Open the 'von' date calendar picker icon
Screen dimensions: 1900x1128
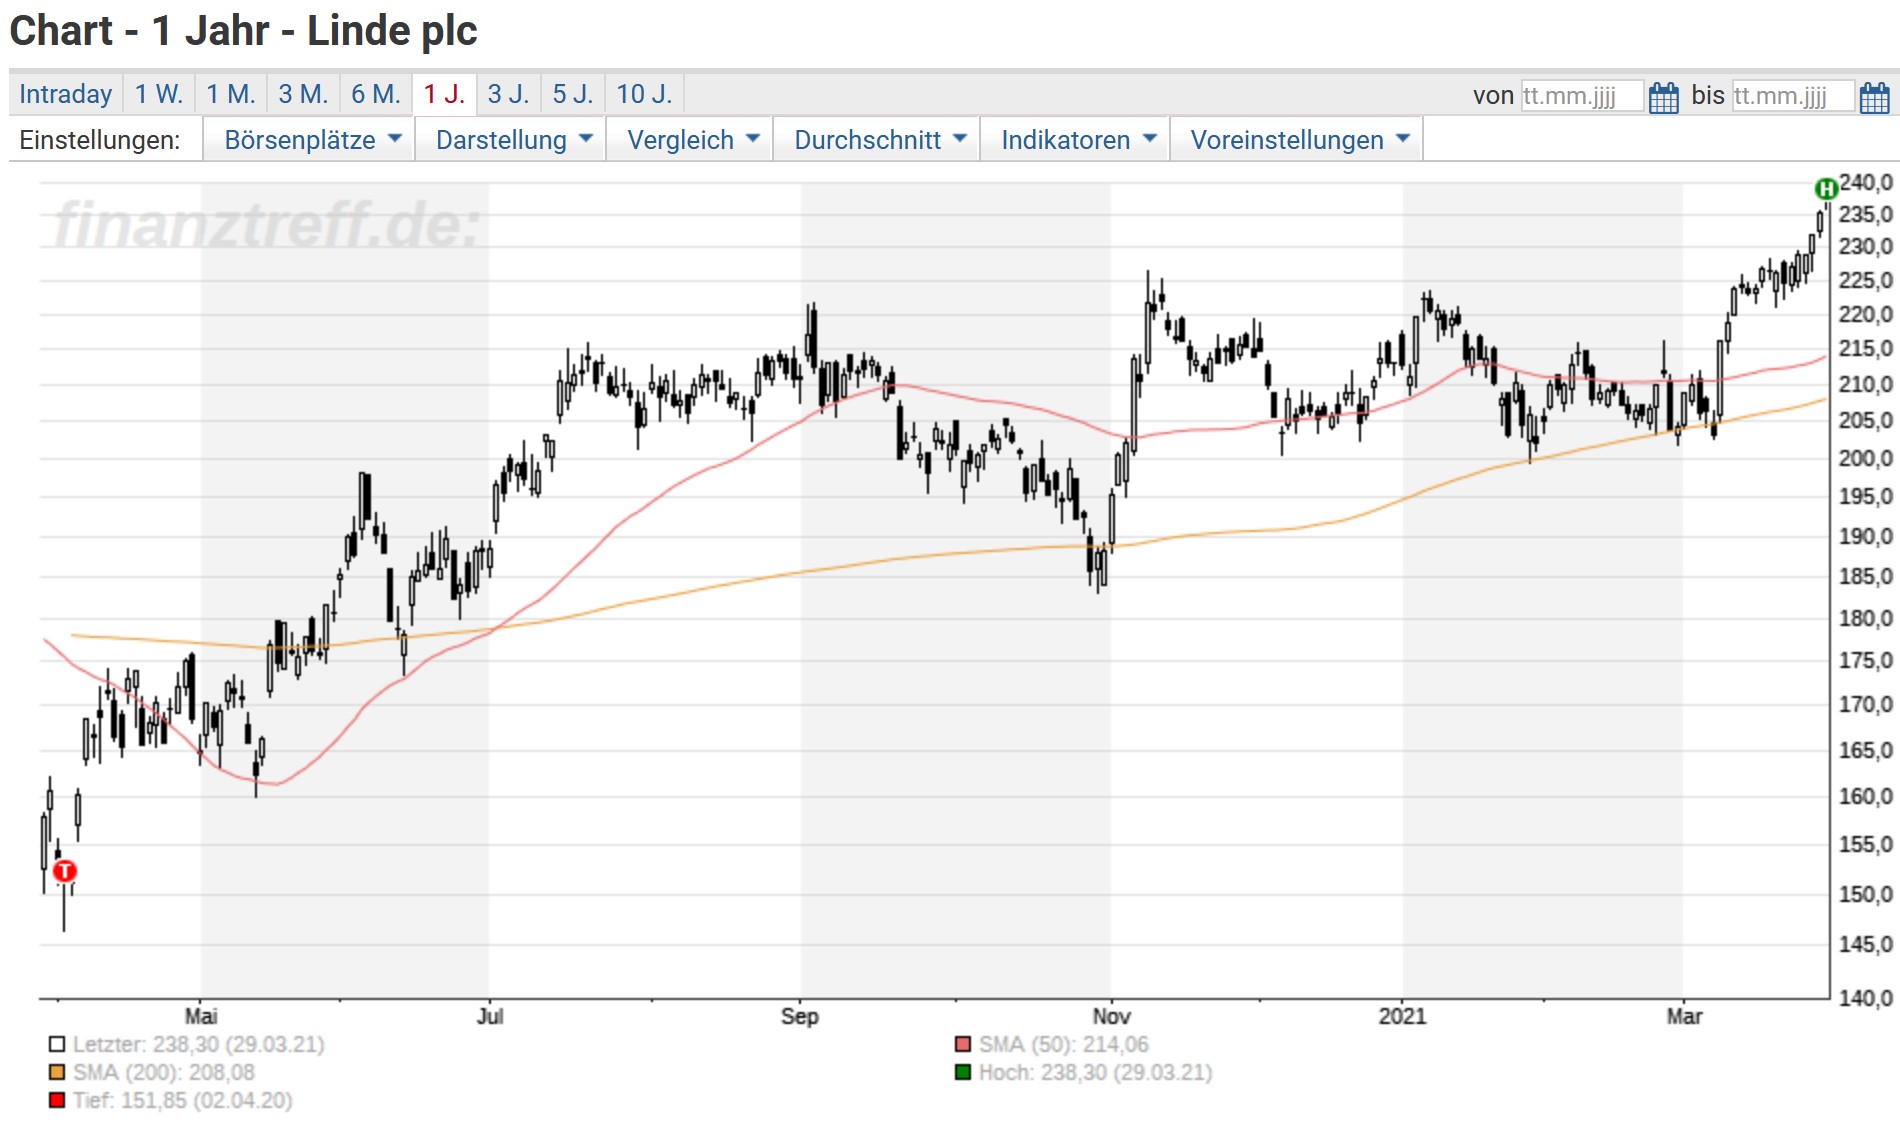pyautogui.click(x=1663, y=97)
